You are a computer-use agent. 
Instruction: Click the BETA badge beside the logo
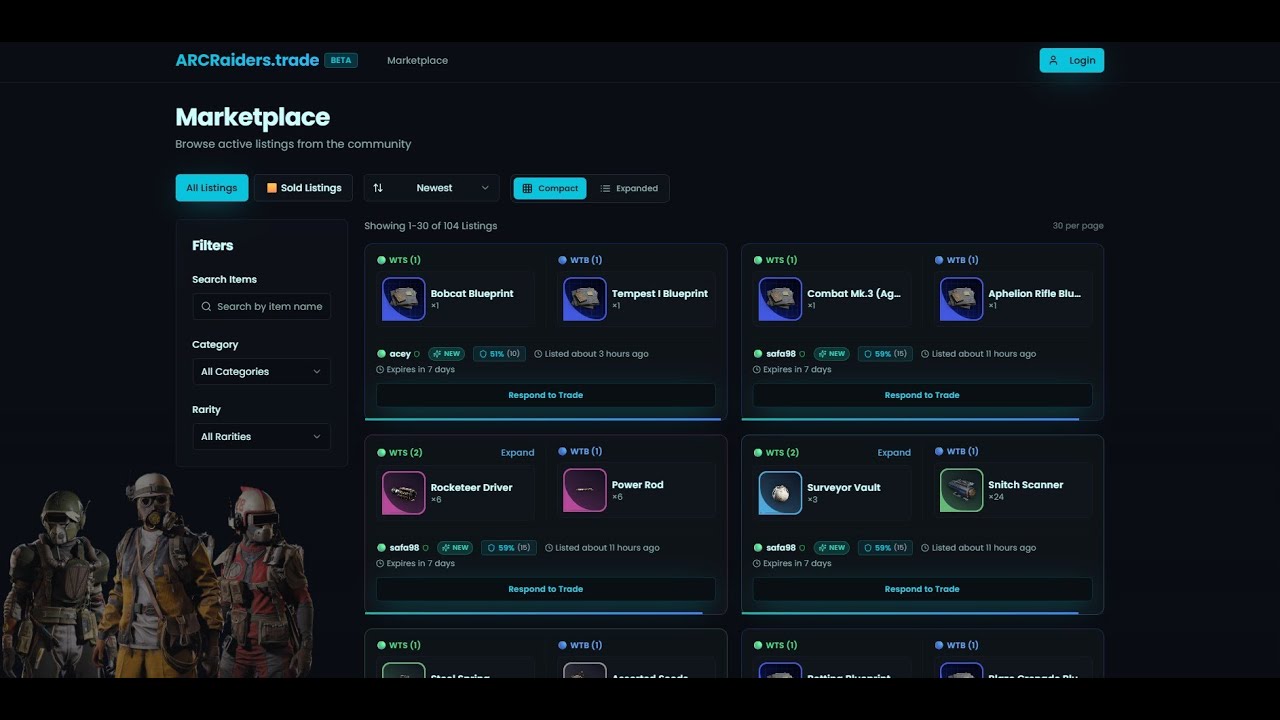click(x=341, y=60)
